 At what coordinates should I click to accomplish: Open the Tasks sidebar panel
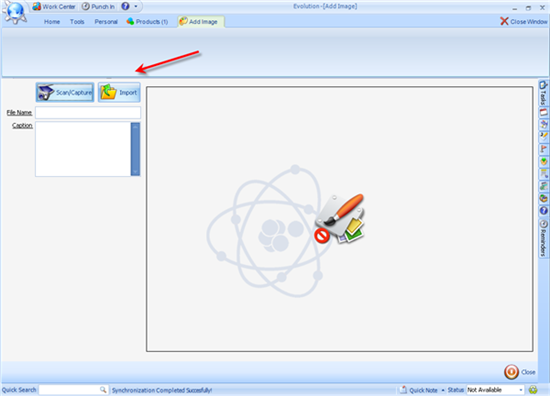click(x=543, y=93)
